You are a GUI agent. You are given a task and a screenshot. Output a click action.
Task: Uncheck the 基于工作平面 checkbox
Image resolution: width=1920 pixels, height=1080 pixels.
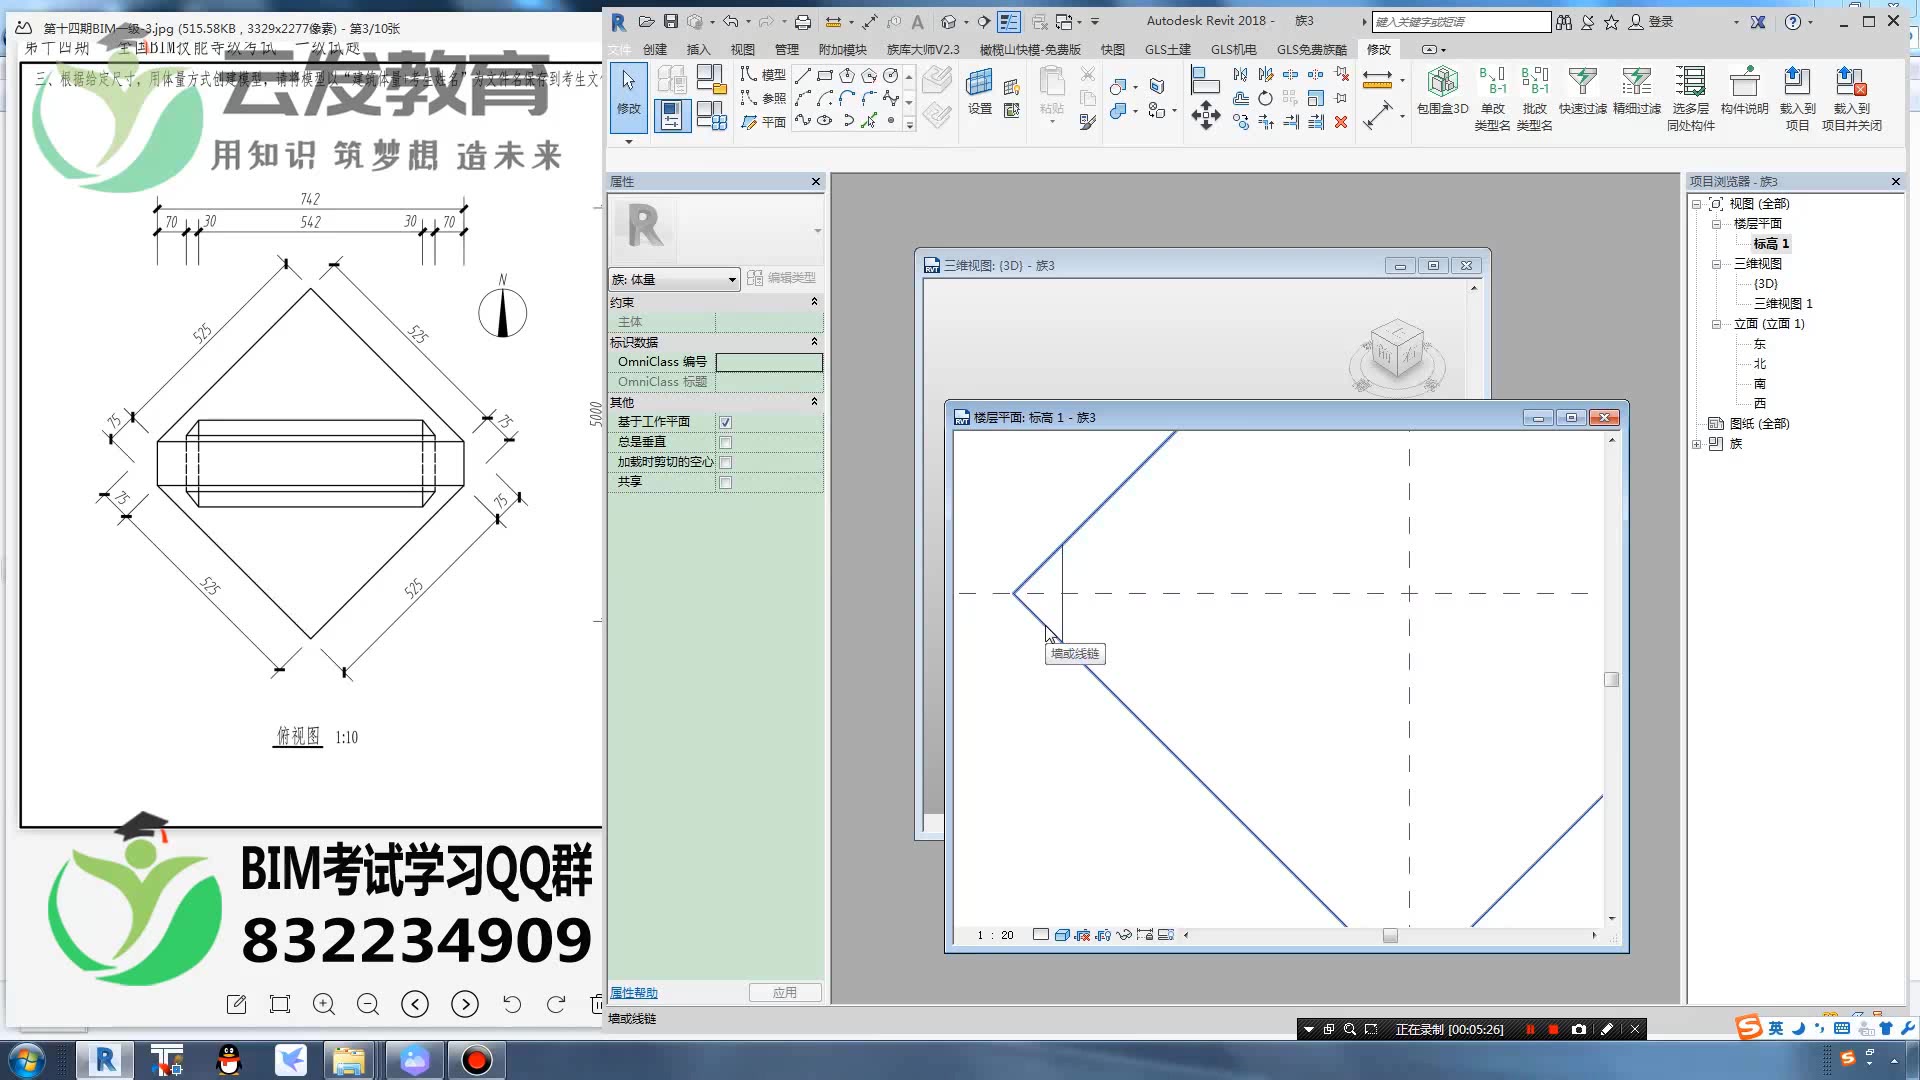click(726, 422)
